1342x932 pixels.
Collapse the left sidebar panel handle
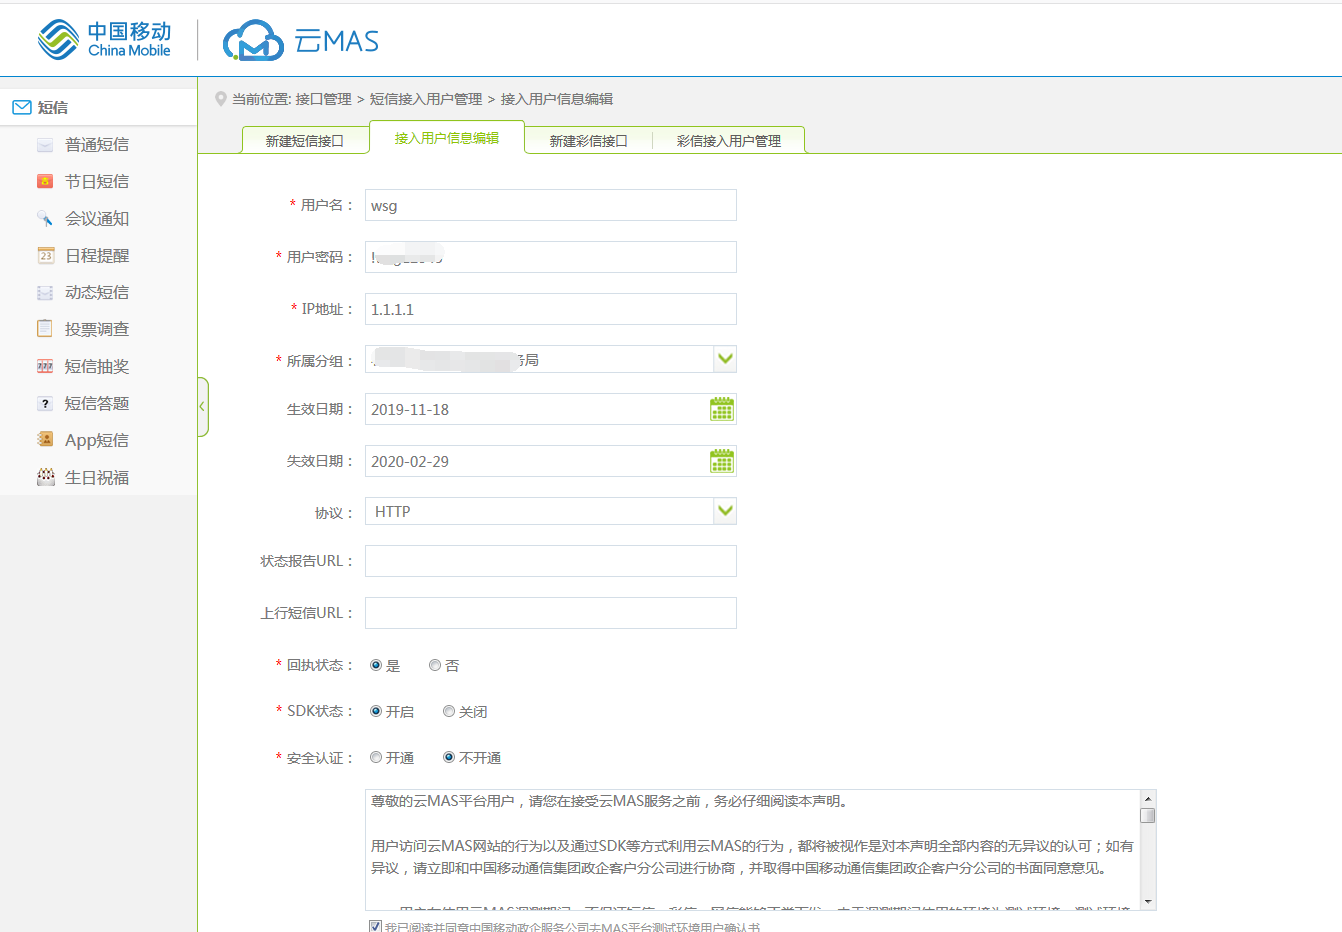coord(203,407)
